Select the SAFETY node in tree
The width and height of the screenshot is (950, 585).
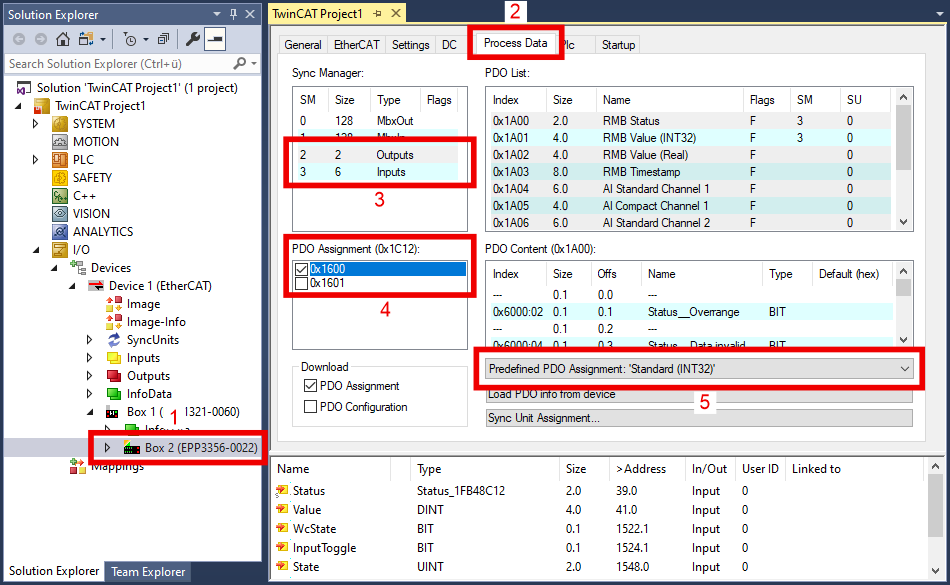92,177
